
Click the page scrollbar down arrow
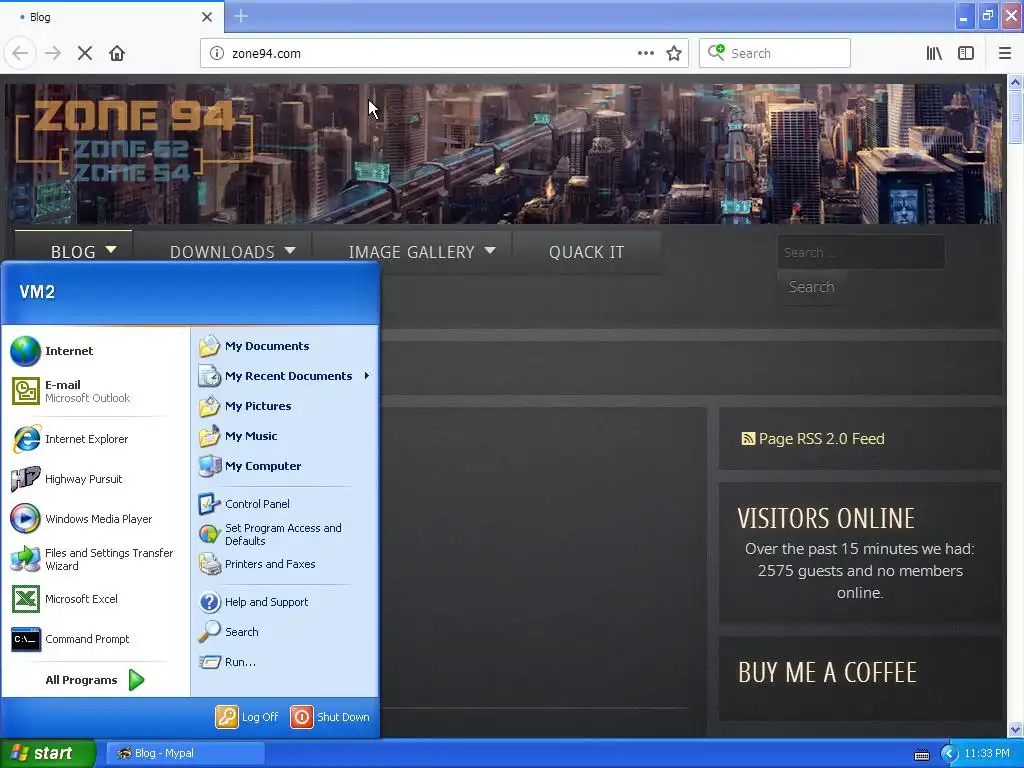pos(1016,729)
